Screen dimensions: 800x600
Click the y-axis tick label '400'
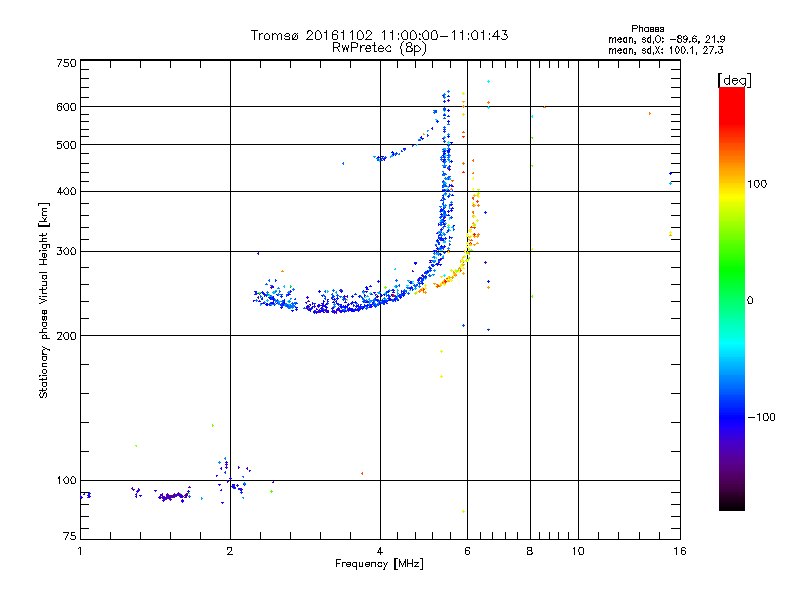click(x=66, y=191)
